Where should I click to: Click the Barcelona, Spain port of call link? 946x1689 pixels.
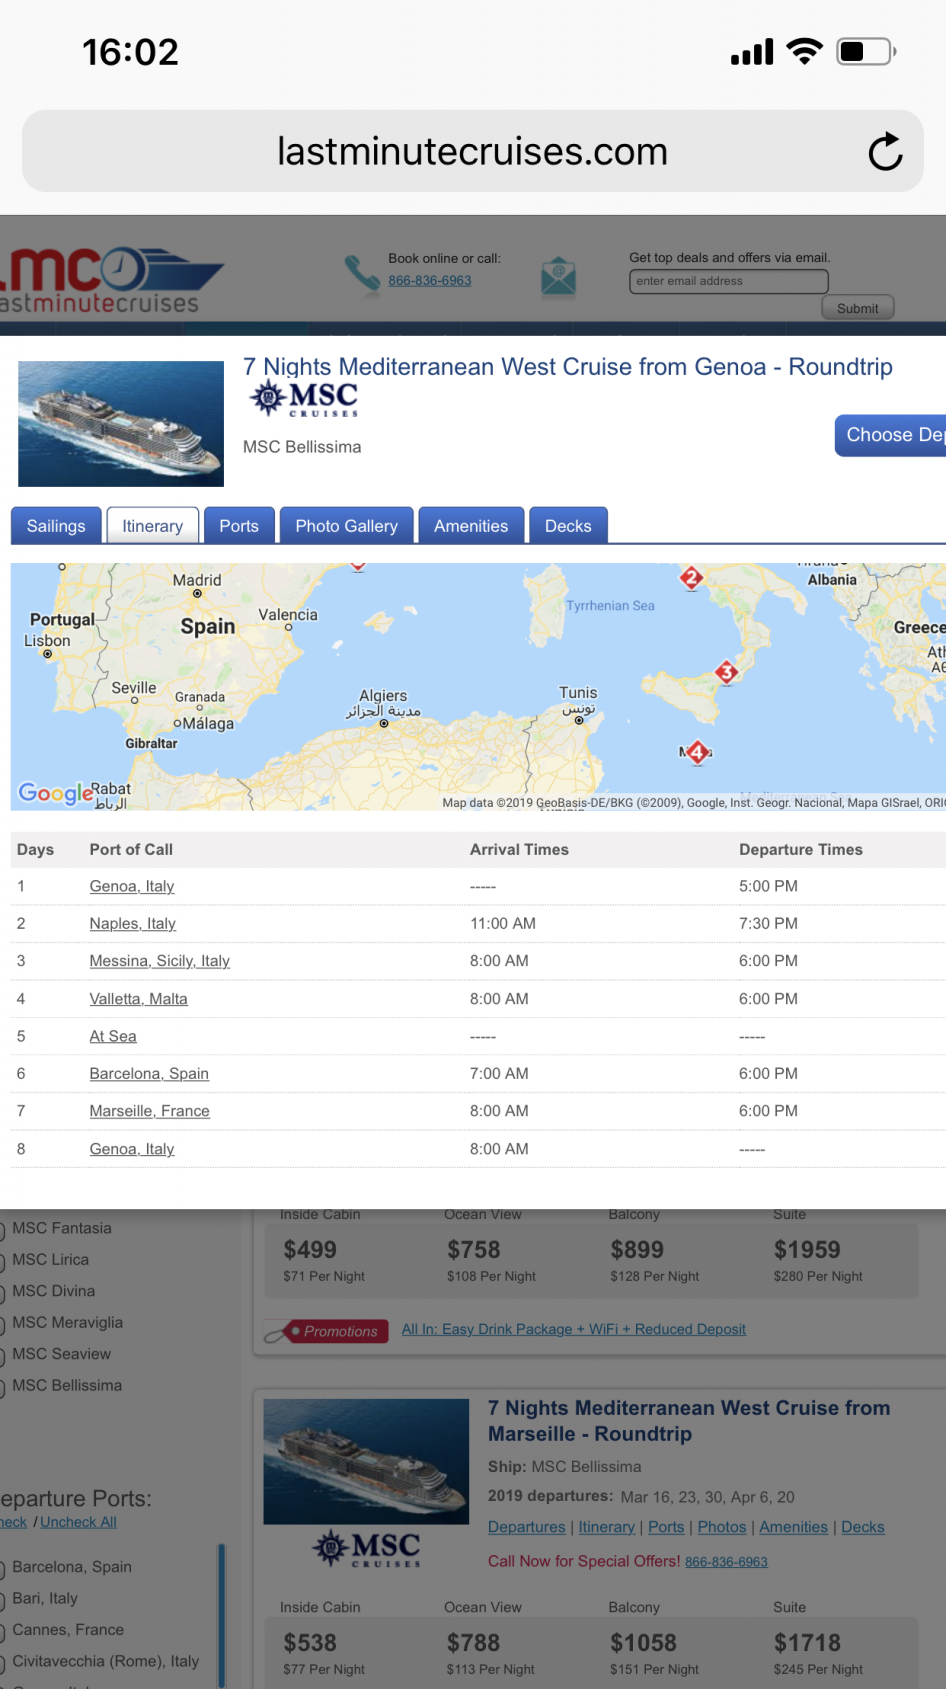click(149, 1074)
